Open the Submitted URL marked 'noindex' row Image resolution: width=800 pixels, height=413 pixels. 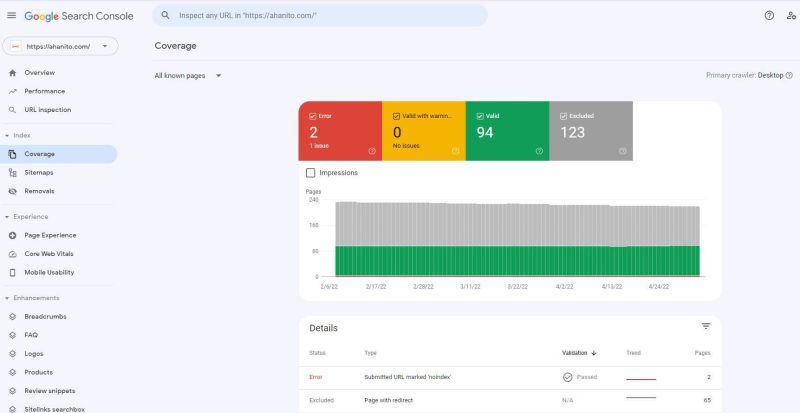pos(510,377)
